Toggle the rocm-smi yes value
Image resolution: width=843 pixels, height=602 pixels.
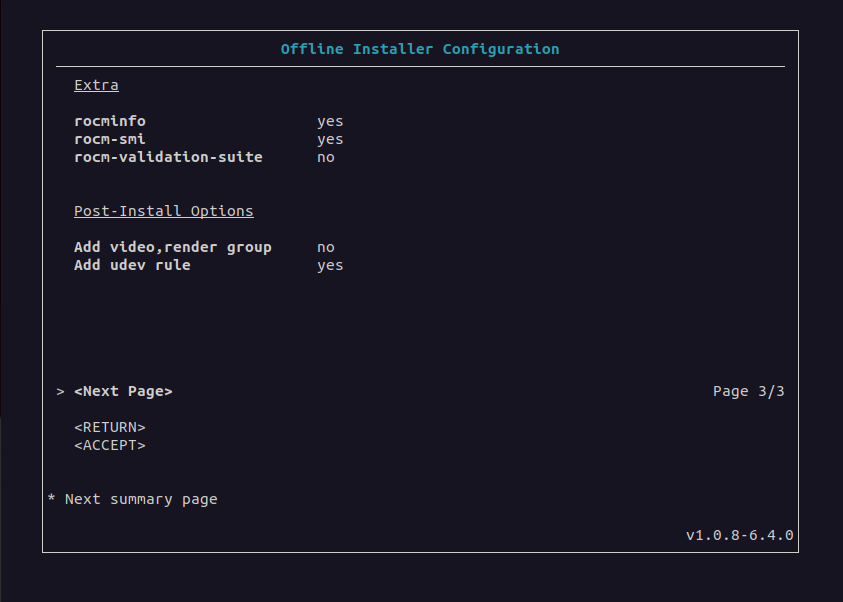click(x=330, y=139)
